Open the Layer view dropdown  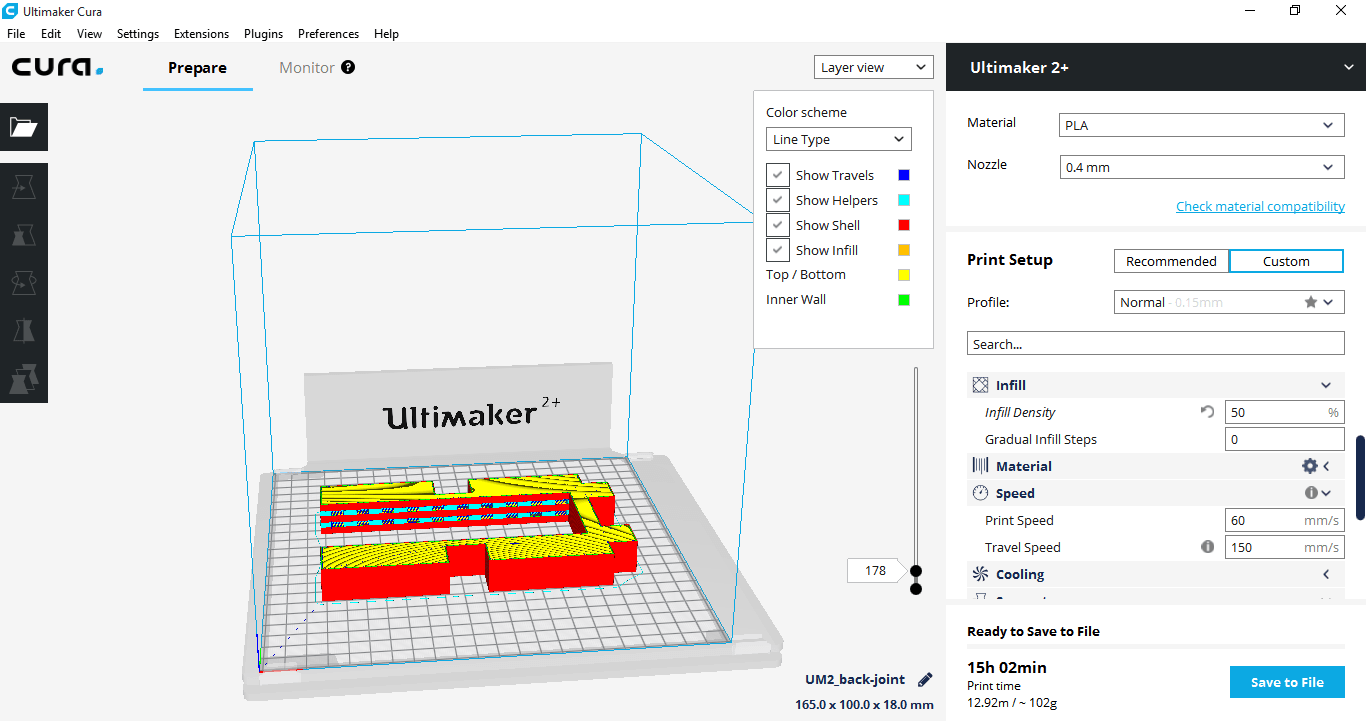click(x=874, y=67)
